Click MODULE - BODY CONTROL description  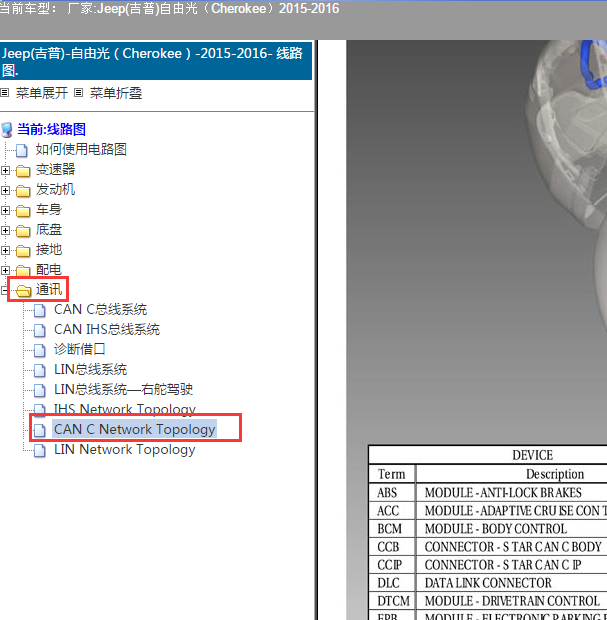pyautogui.click(x=496, y=529)
